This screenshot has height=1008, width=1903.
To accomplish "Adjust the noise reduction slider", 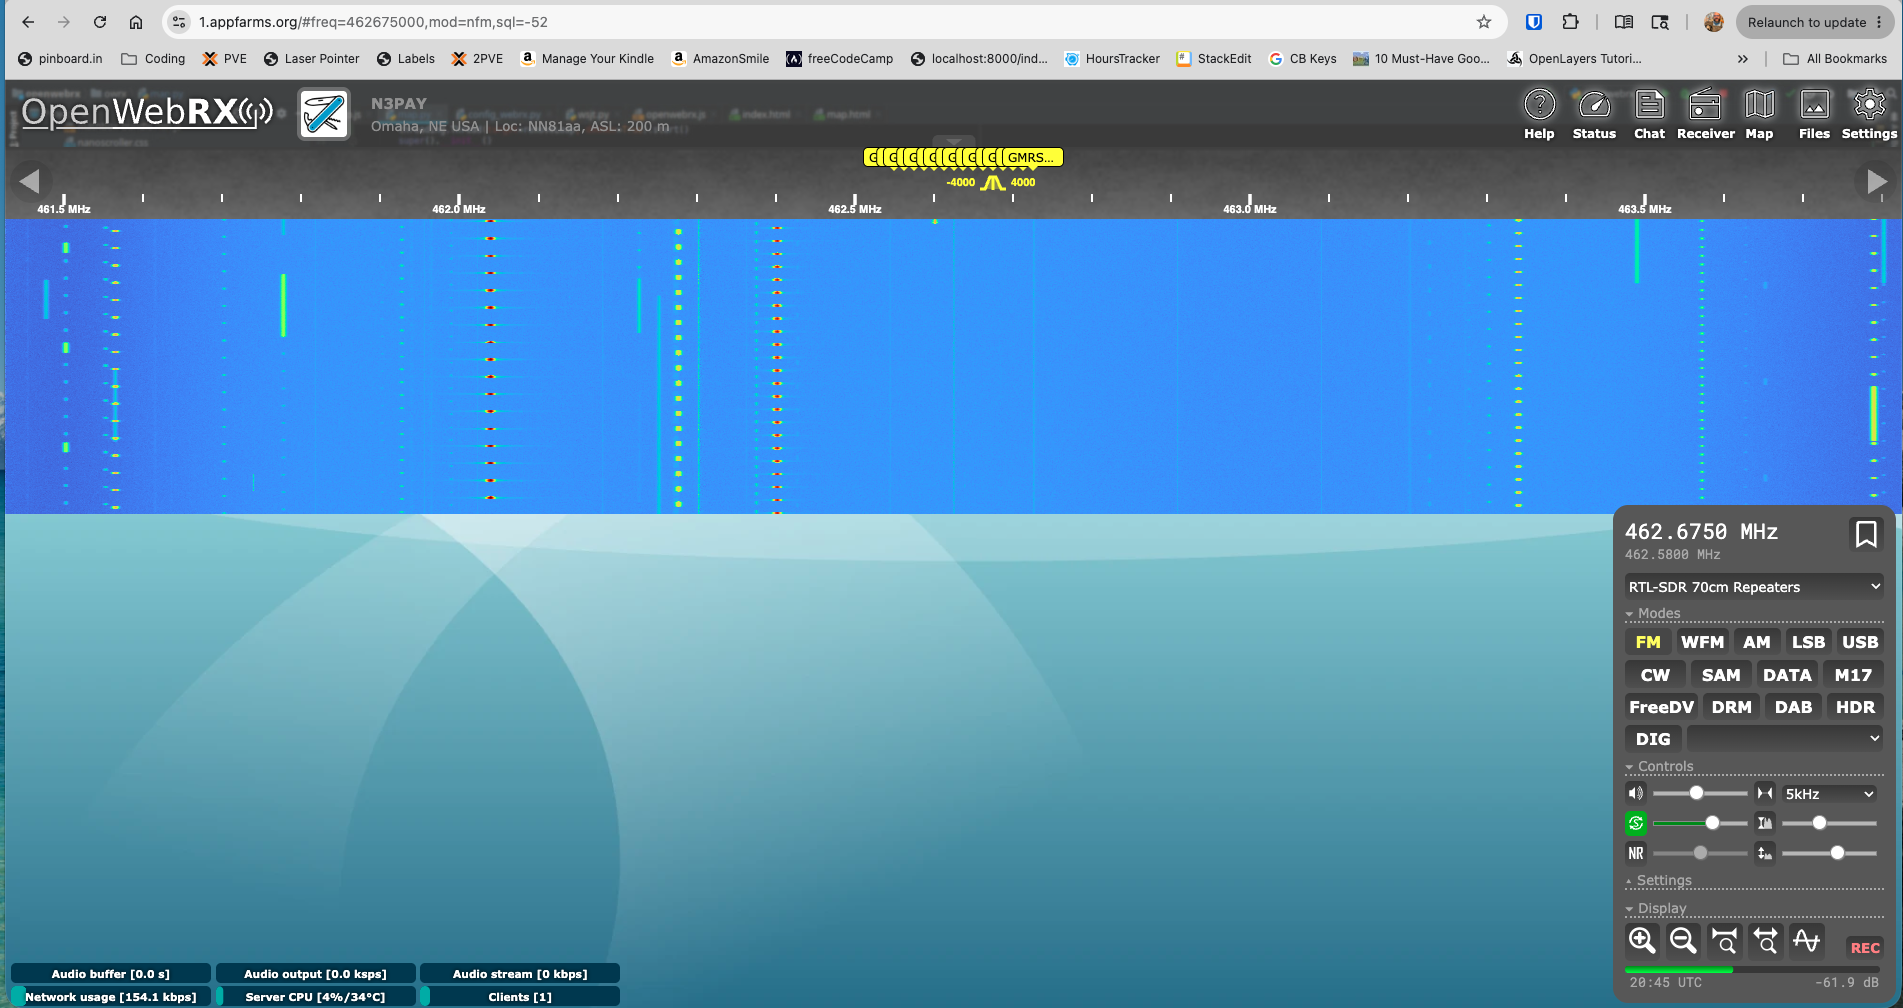I will click(1700, 853).
